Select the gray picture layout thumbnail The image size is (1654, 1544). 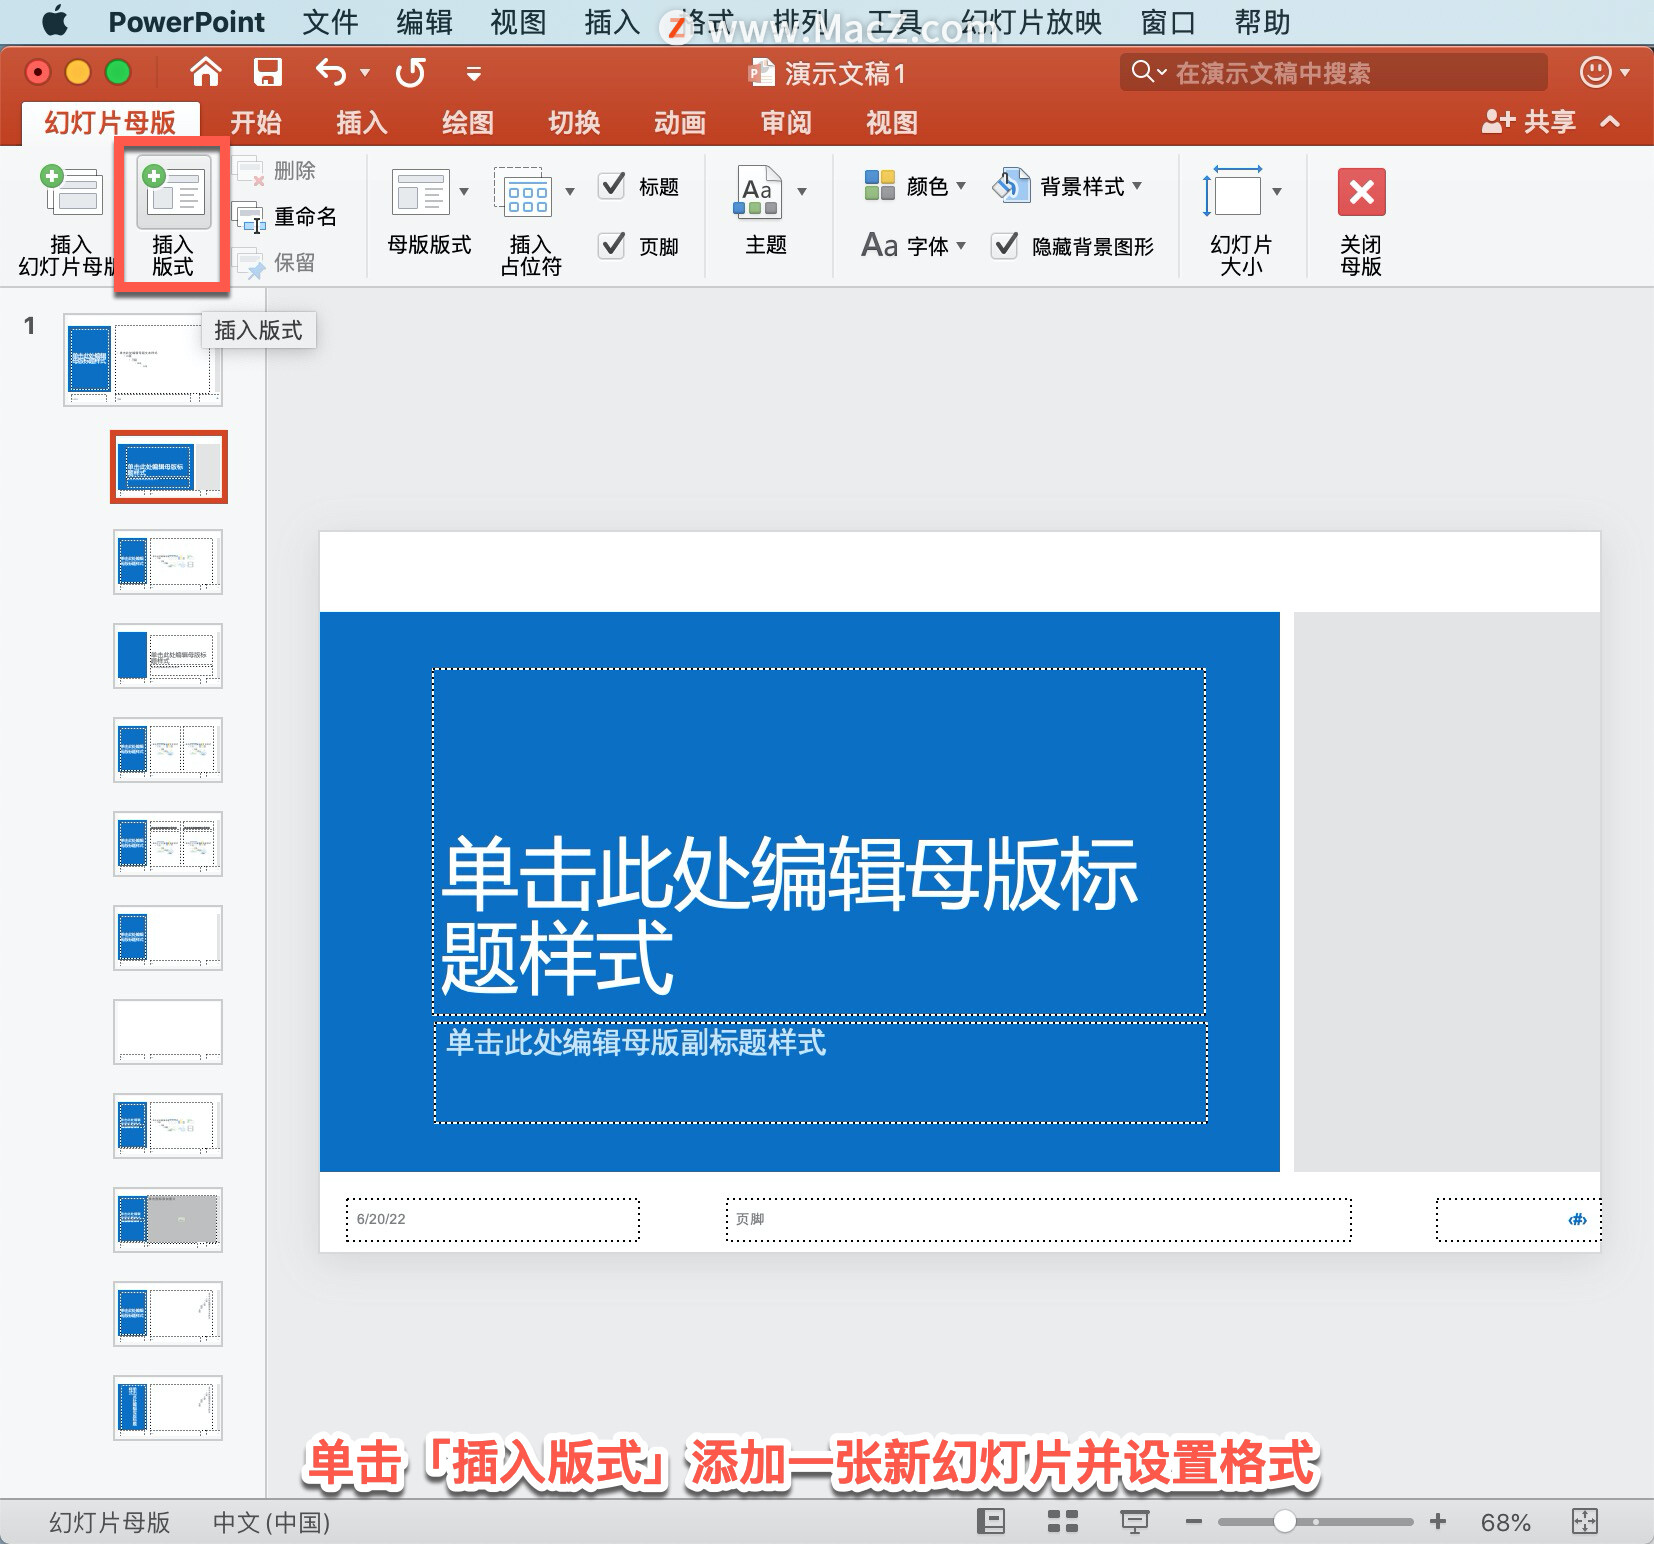[168, 1219]
